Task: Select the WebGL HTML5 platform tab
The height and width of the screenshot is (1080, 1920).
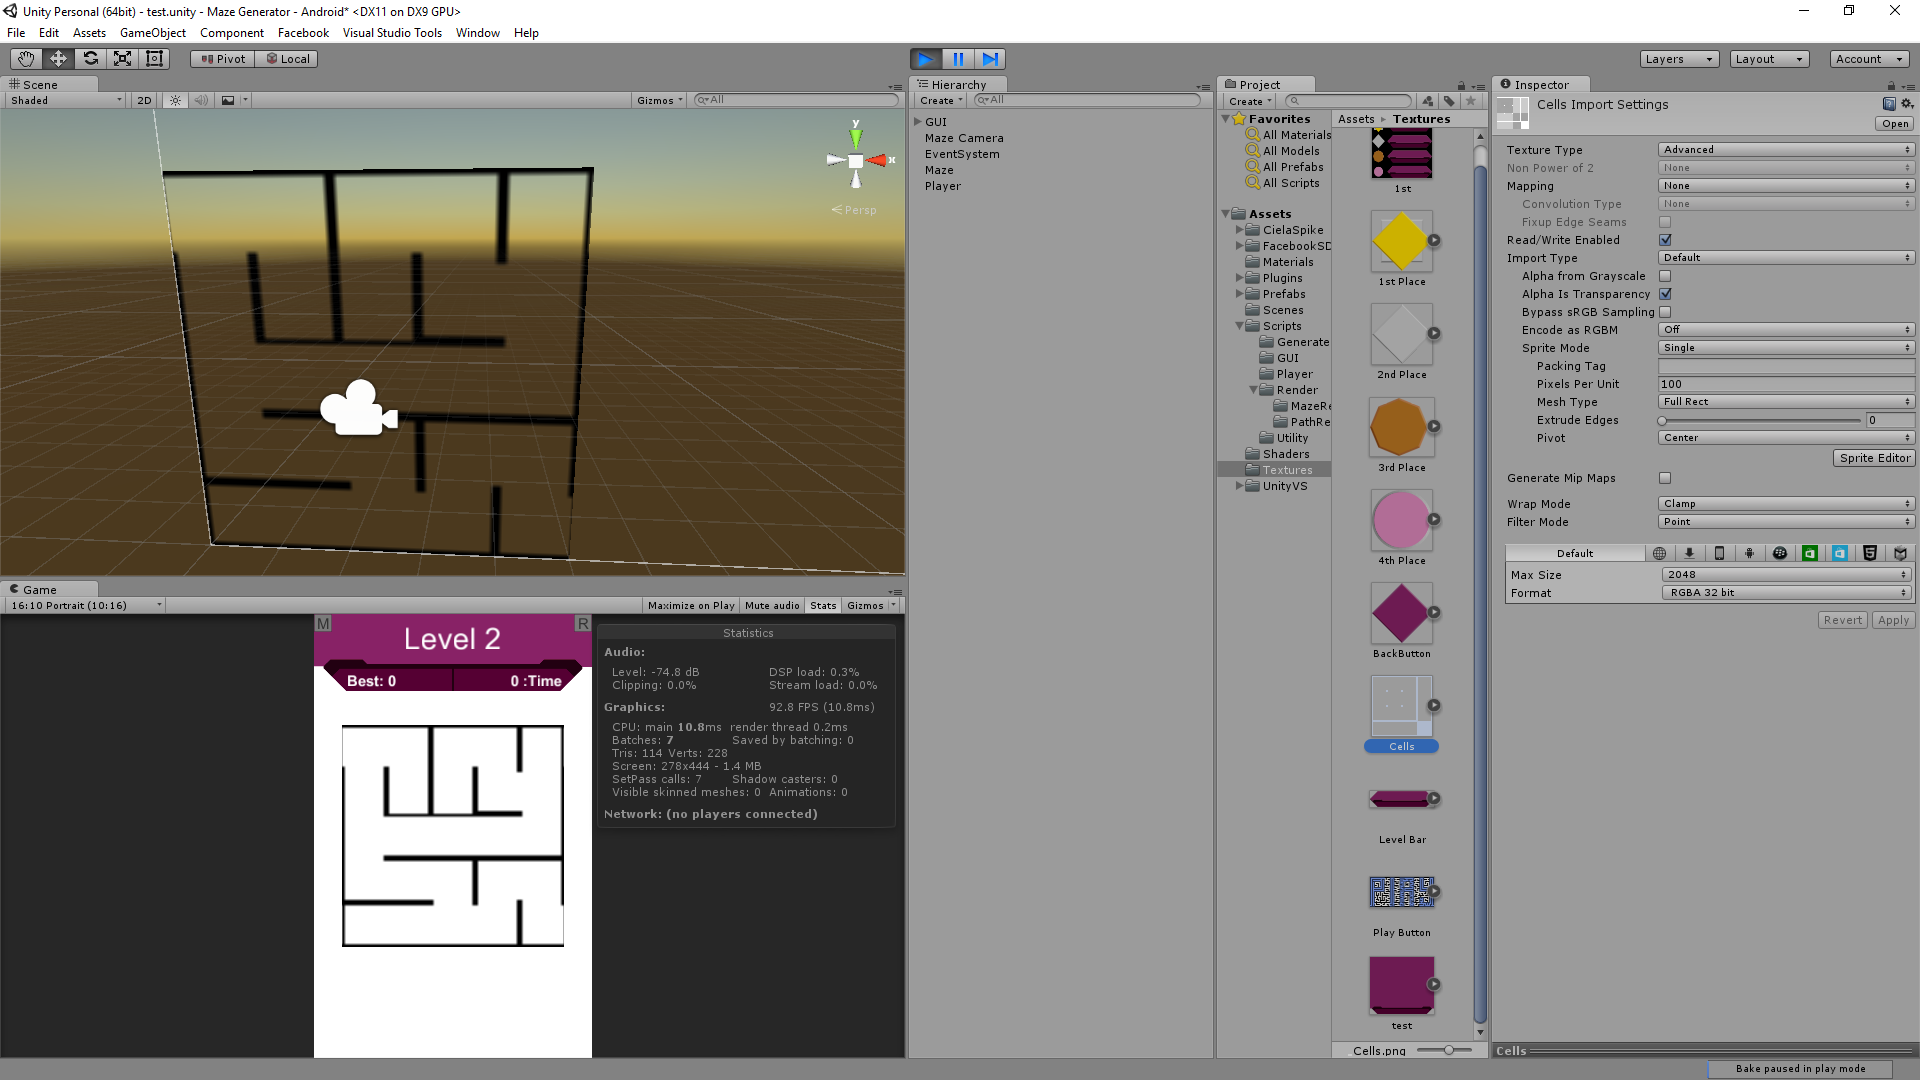Action: [x=1870, y=553]
